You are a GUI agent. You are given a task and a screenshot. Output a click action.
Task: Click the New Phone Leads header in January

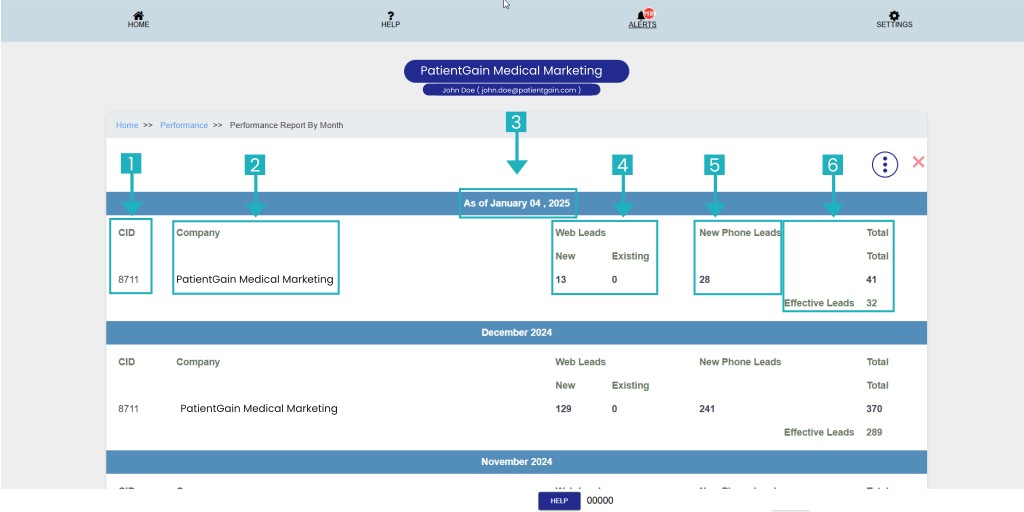pyautogui.click(x=740, y=233)
